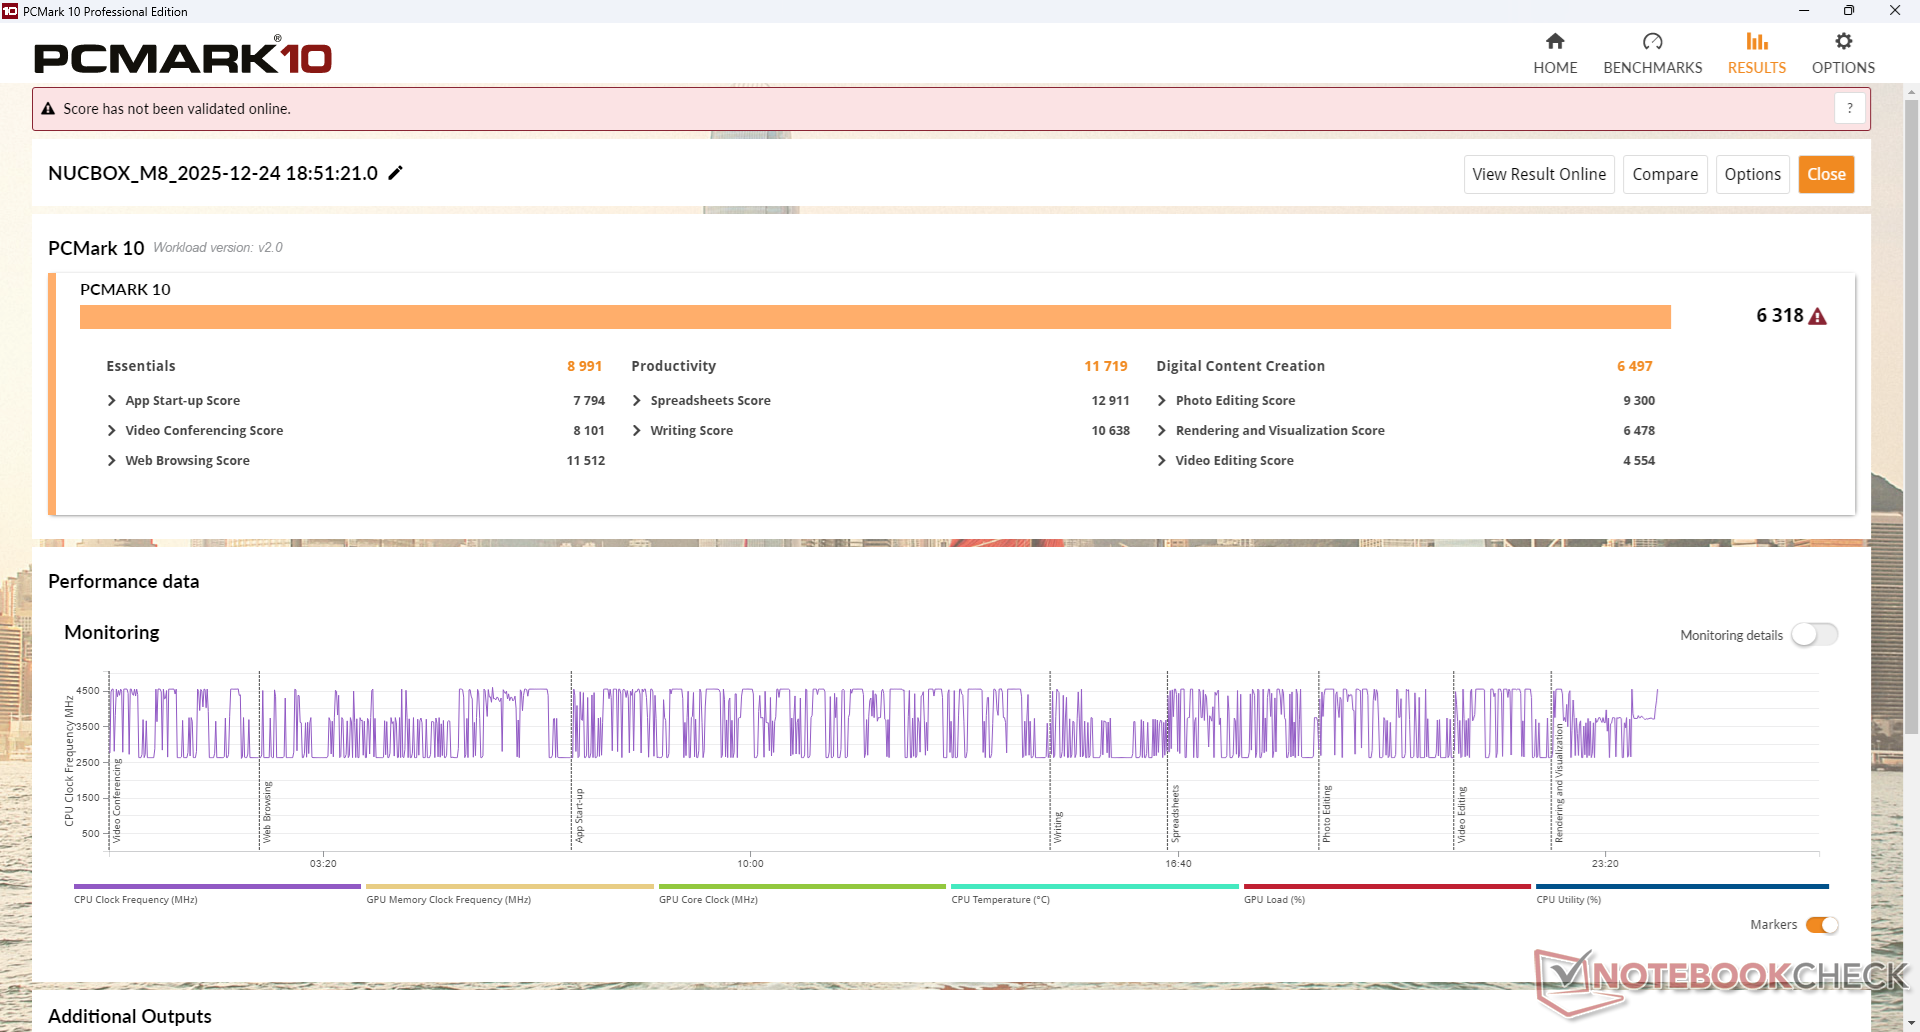Turn off the Markers toggle
This screenshot has height=1032, width=1920.
click(1821, 925)
